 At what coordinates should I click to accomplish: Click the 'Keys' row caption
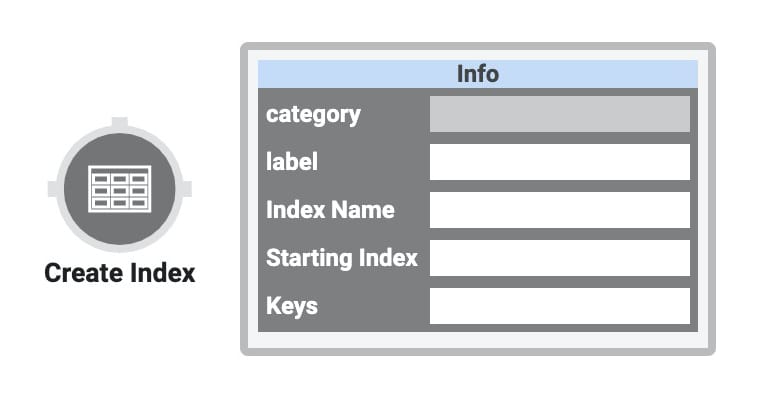pyautogui.click(x=292, y=306)
